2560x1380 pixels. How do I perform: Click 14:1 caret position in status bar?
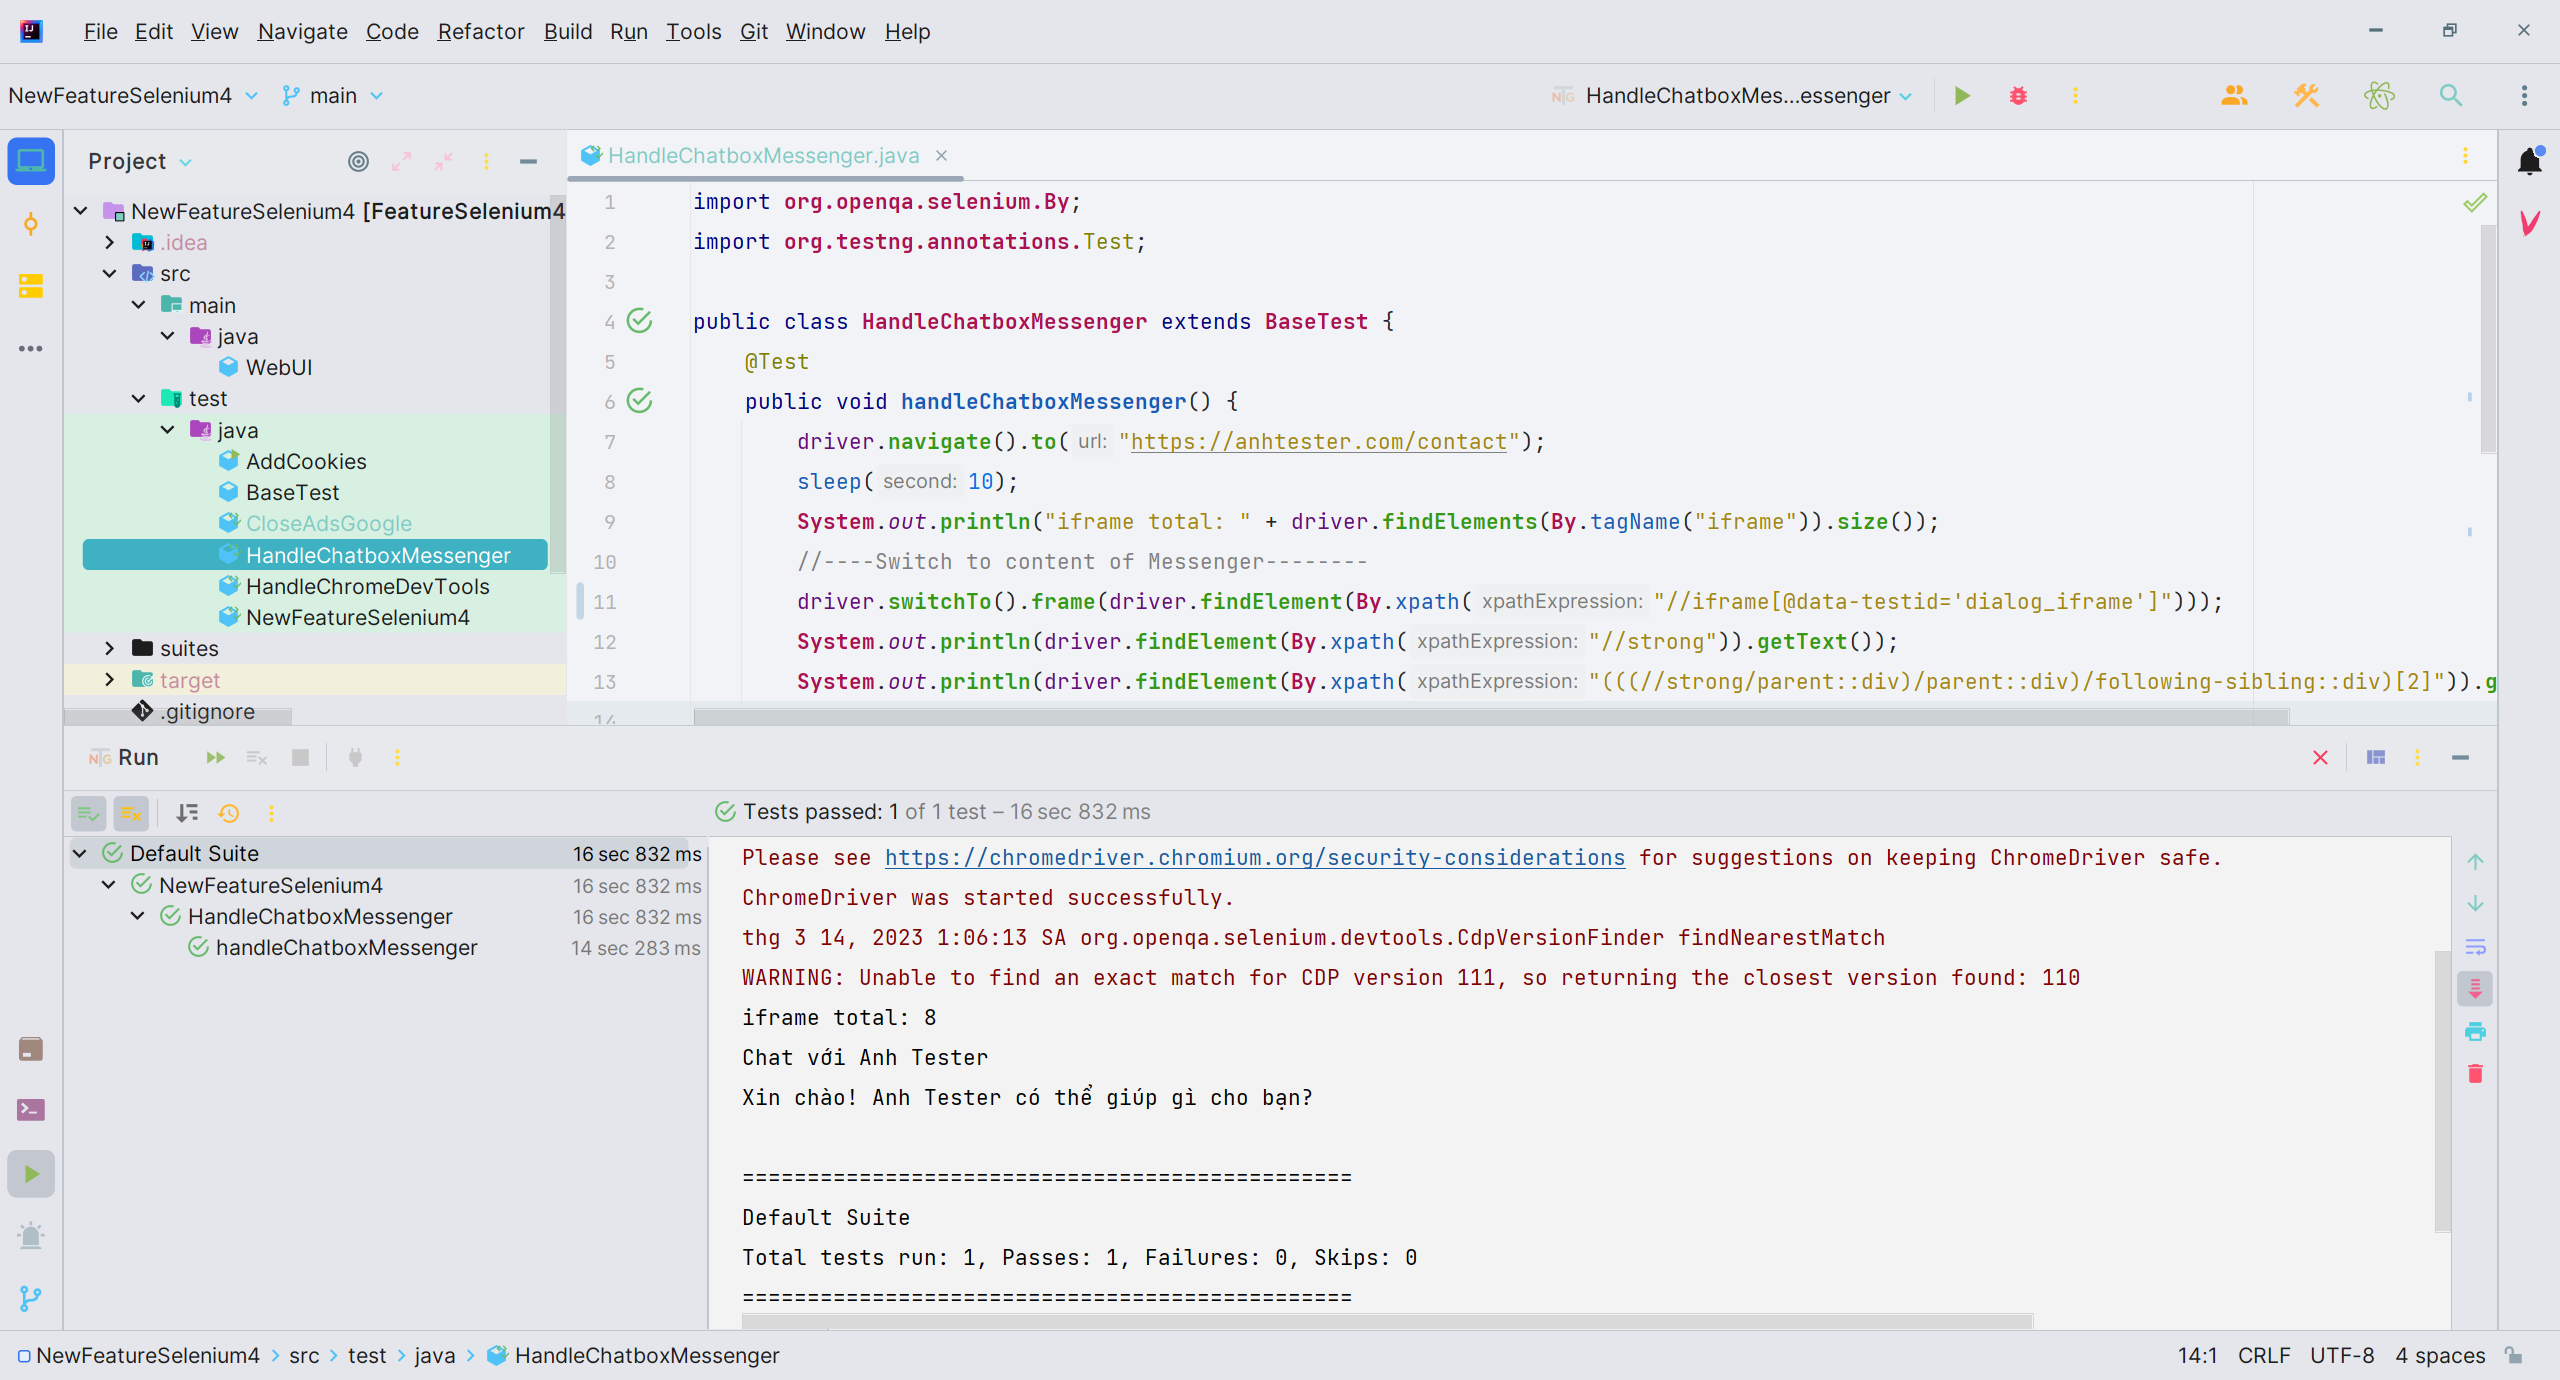(2196, 1355)
